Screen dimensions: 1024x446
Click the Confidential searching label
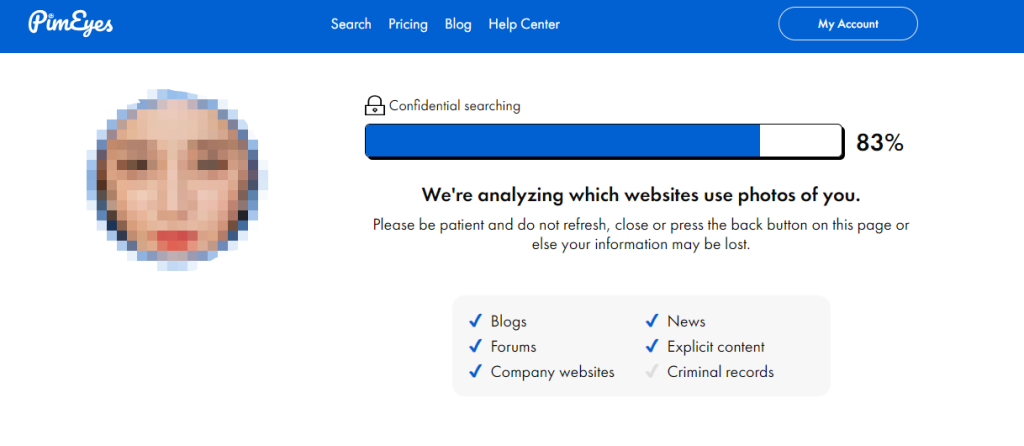[x=455, y=106]
